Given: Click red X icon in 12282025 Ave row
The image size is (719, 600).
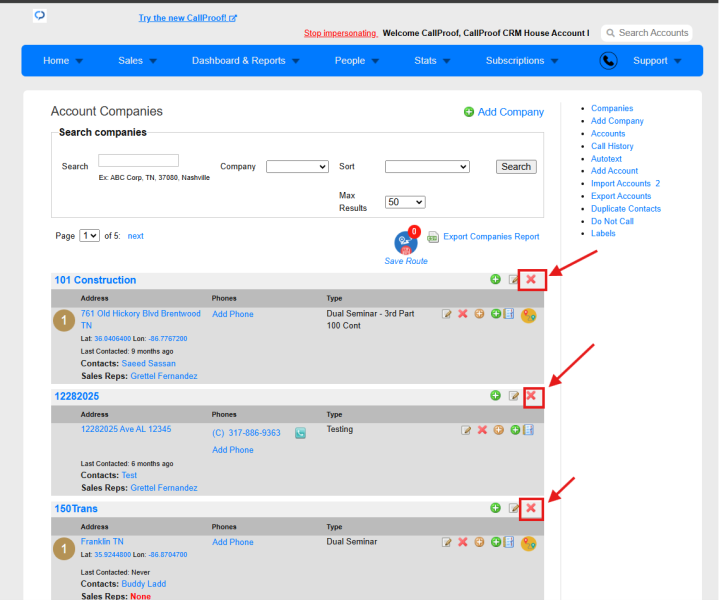Looking at the screenshot, I should [482, 430].
